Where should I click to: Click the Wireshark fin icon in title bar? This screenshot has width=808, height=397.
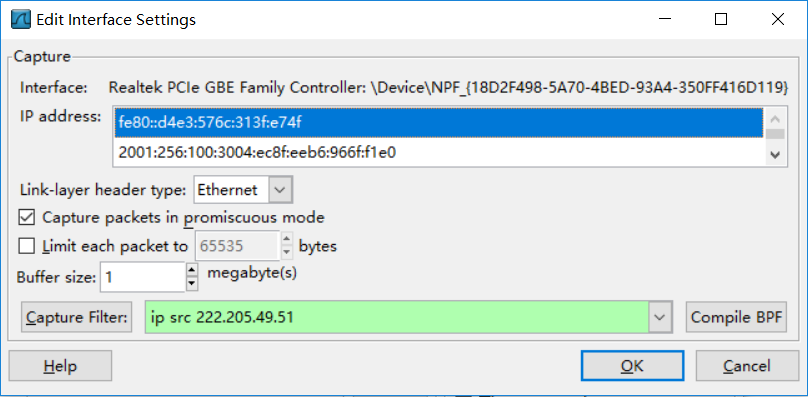tap(21, 20)
